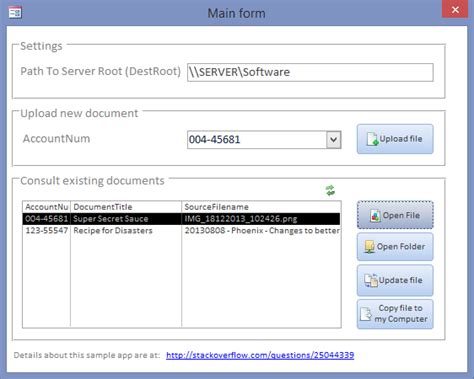Click the Update file button
The image size is (474, 379).
(x=395, y=280)
